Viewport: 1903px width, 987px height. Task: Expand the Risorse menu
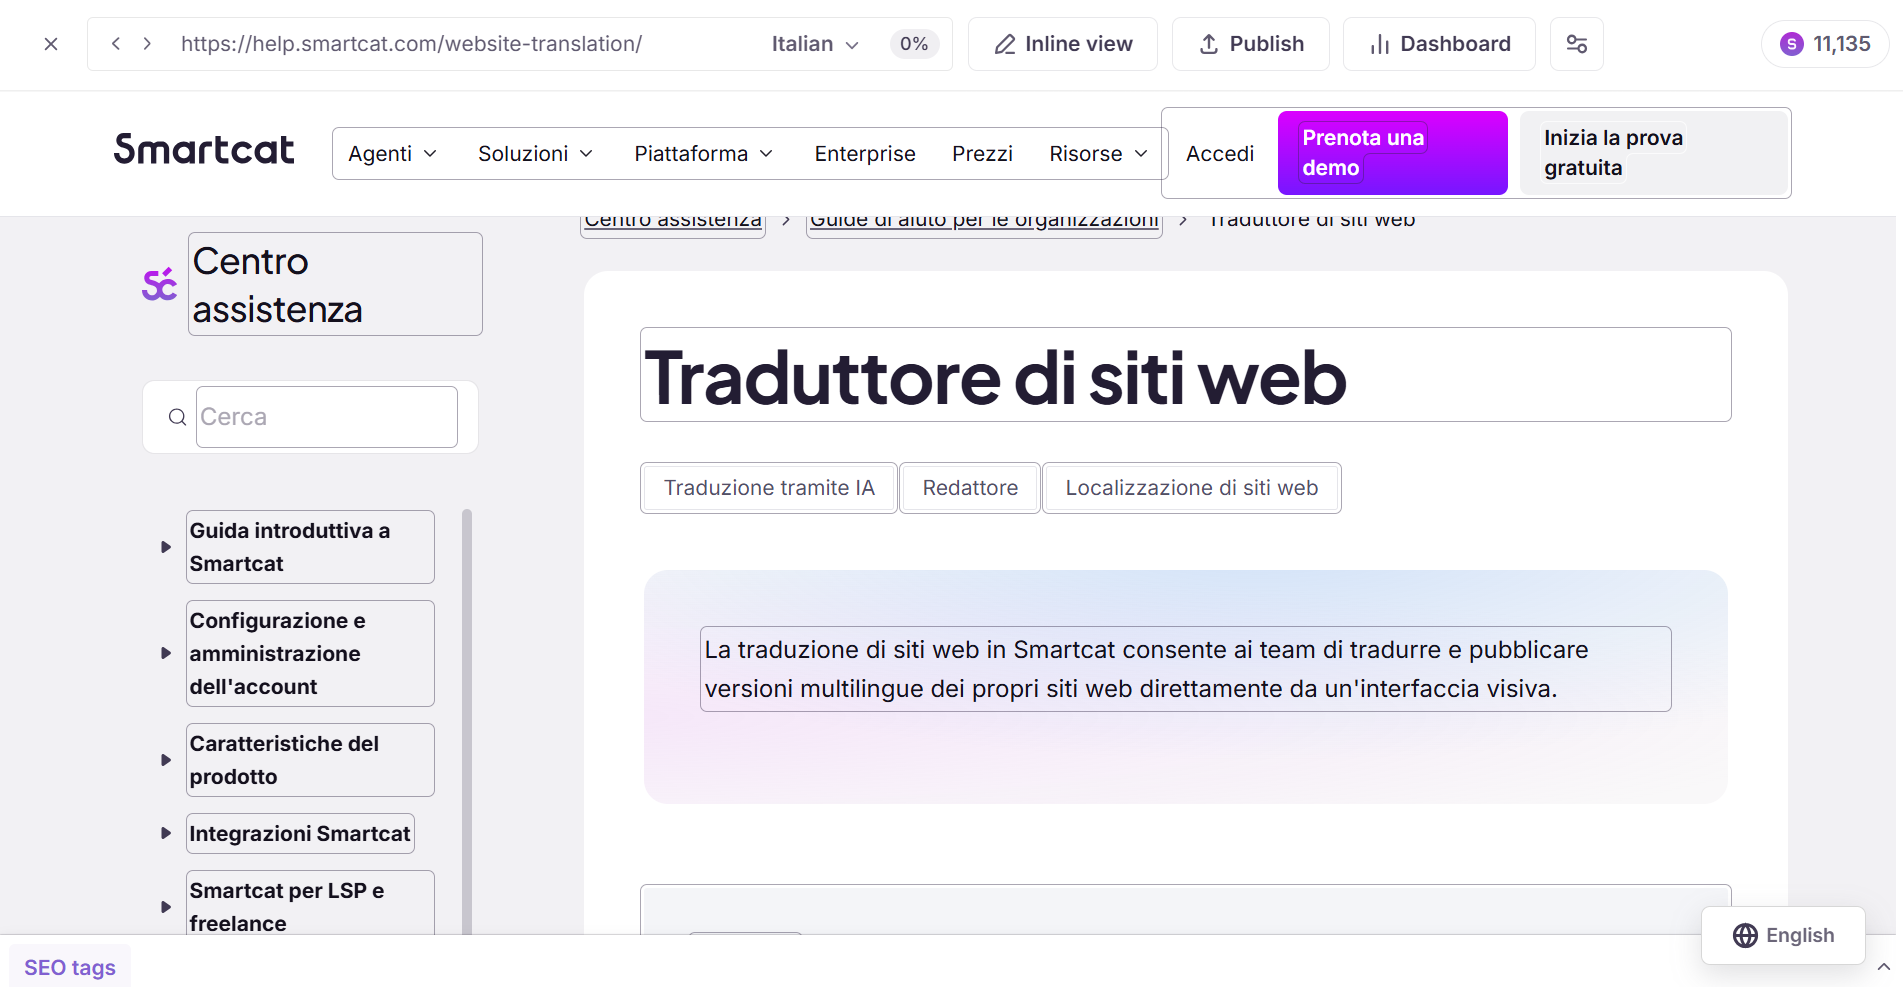pos(1098,154)
